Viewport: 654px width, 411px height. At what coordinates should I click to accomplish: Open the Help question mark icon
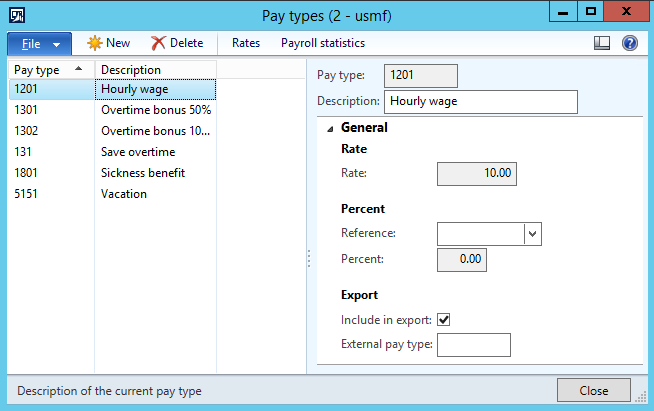point(630,43)
